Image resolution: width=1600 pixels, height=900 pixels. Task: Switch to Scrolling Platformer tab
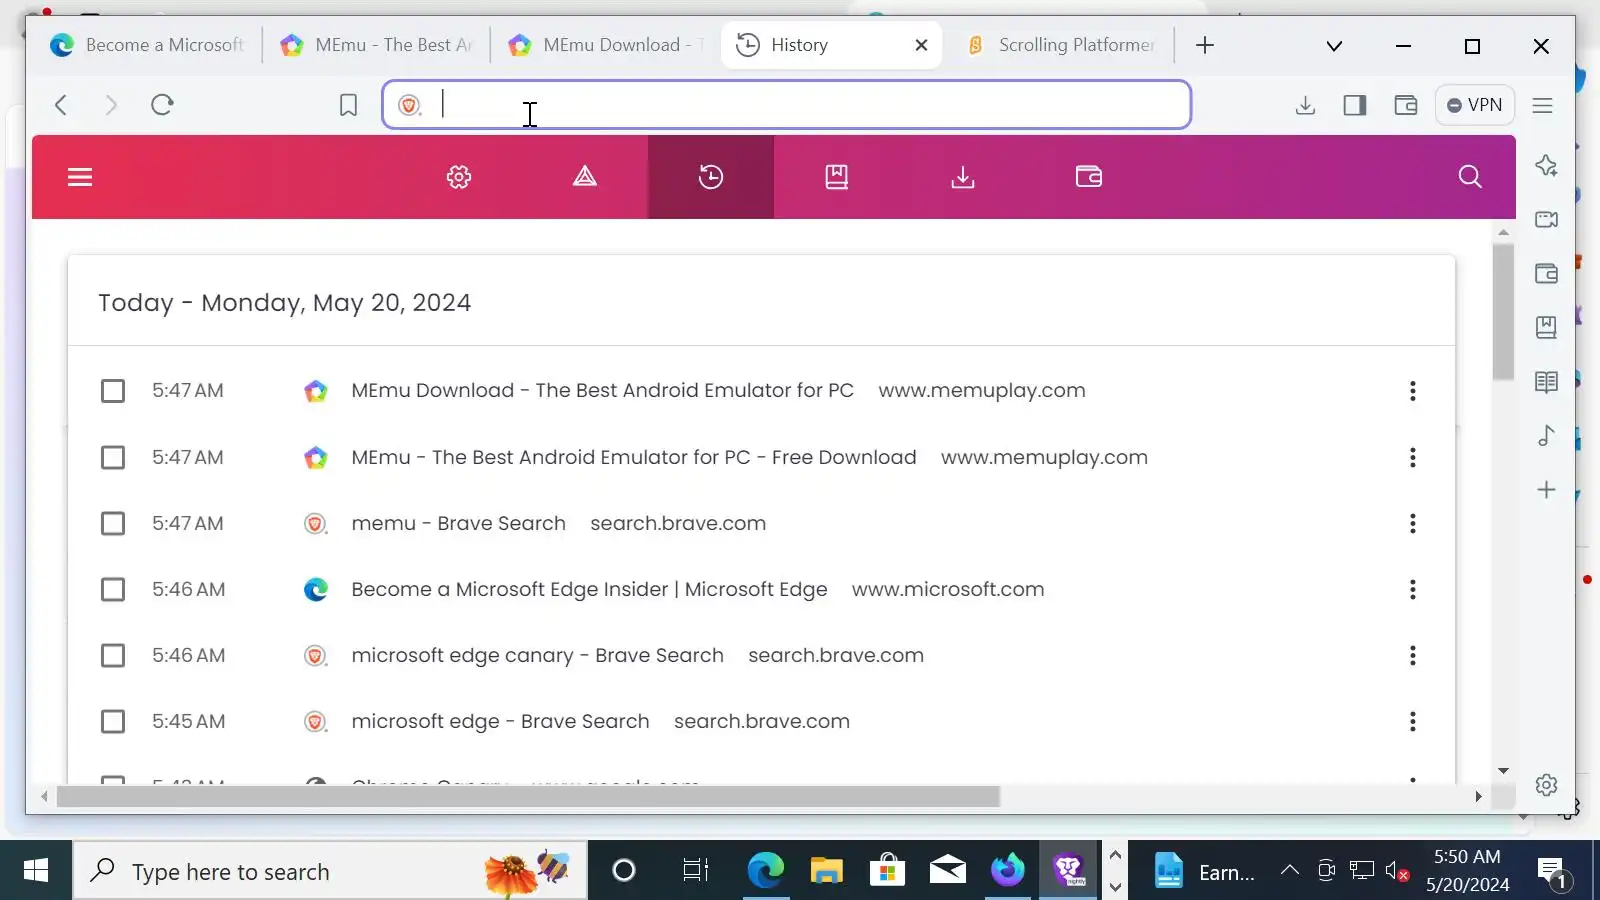tap(1061, 45)
